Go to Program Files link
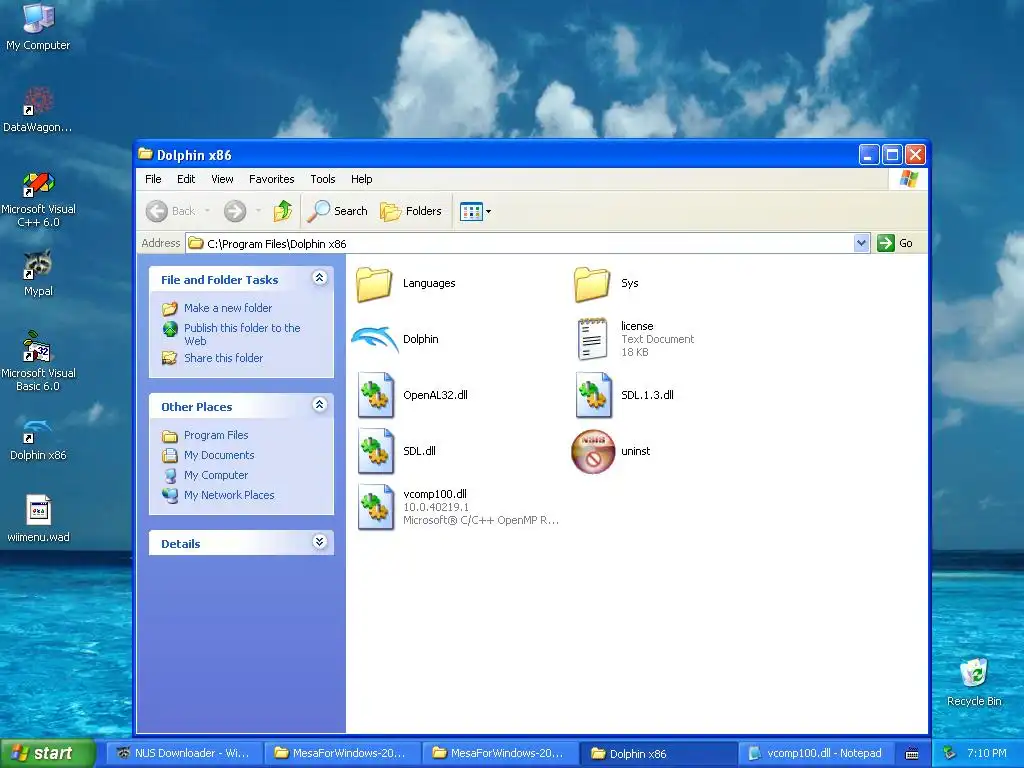 tap(216, 435)
